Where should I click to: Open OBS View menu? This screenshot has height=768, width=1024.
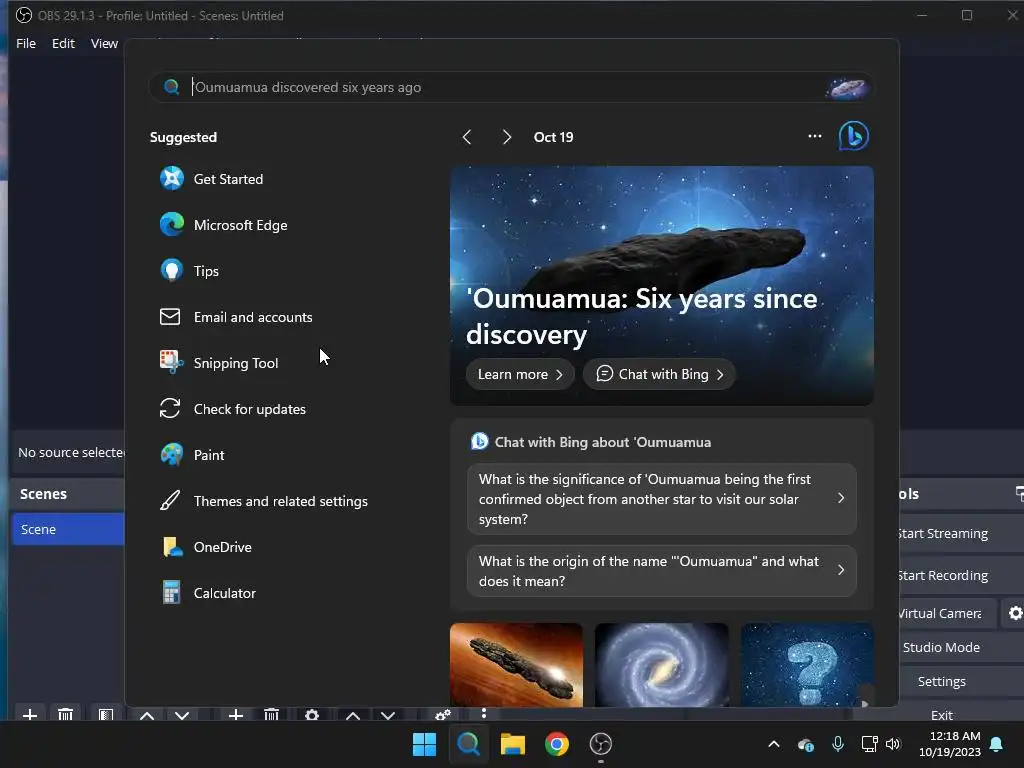pos(104,43)
